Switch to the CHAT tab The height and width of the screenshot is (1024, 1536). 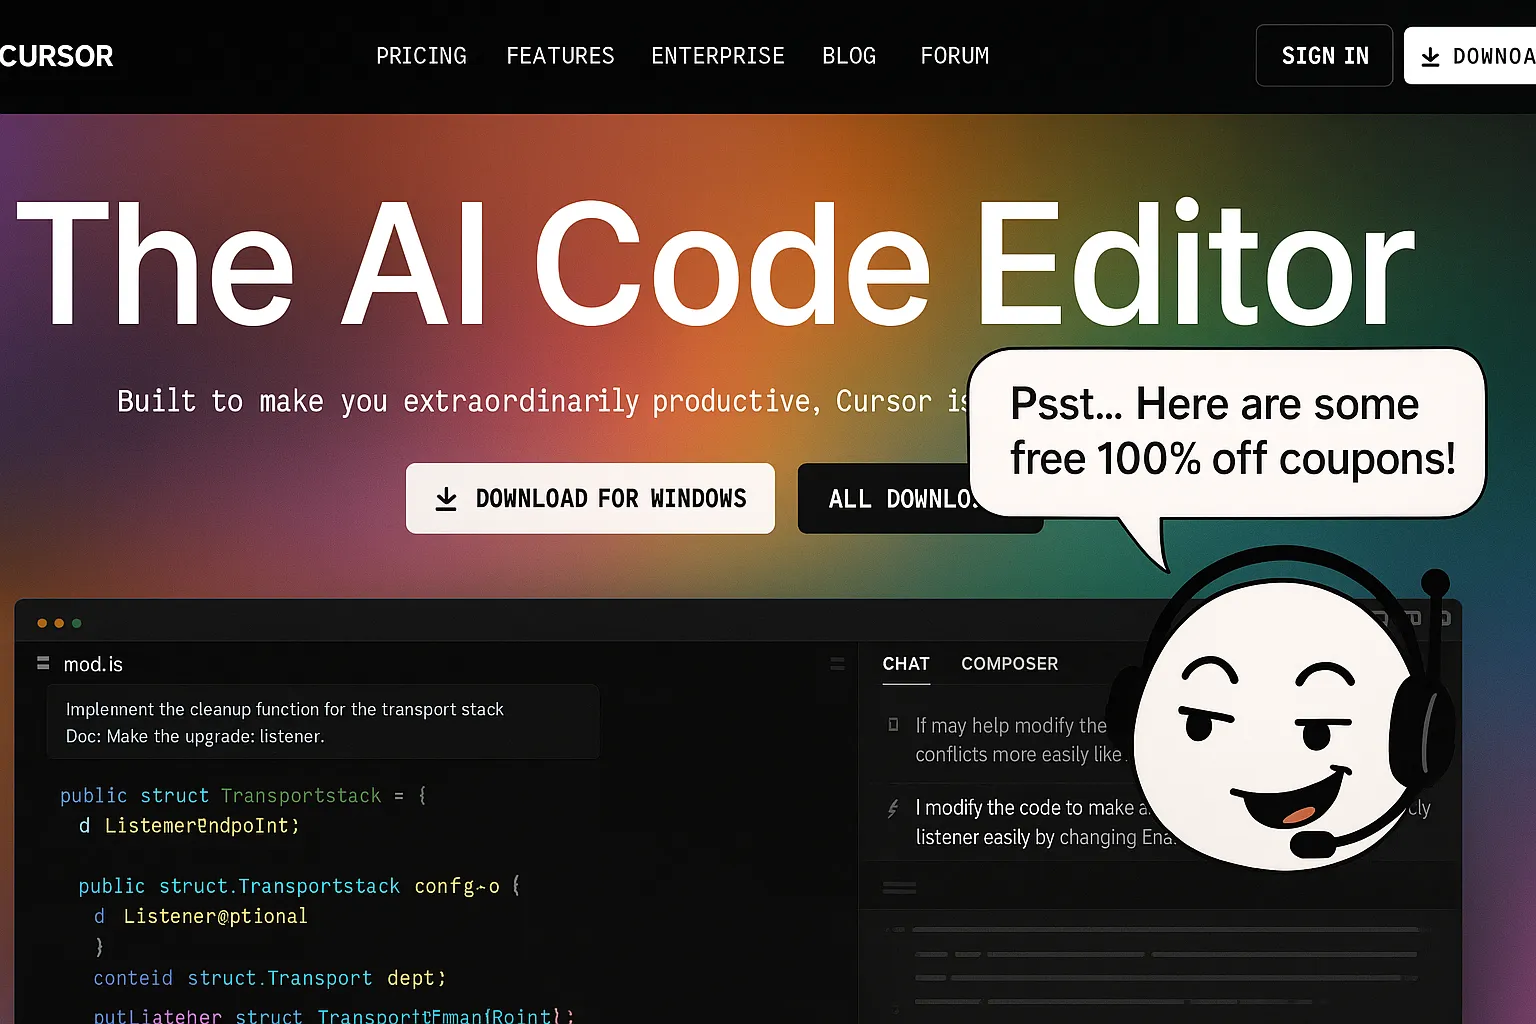coord(906,664)
